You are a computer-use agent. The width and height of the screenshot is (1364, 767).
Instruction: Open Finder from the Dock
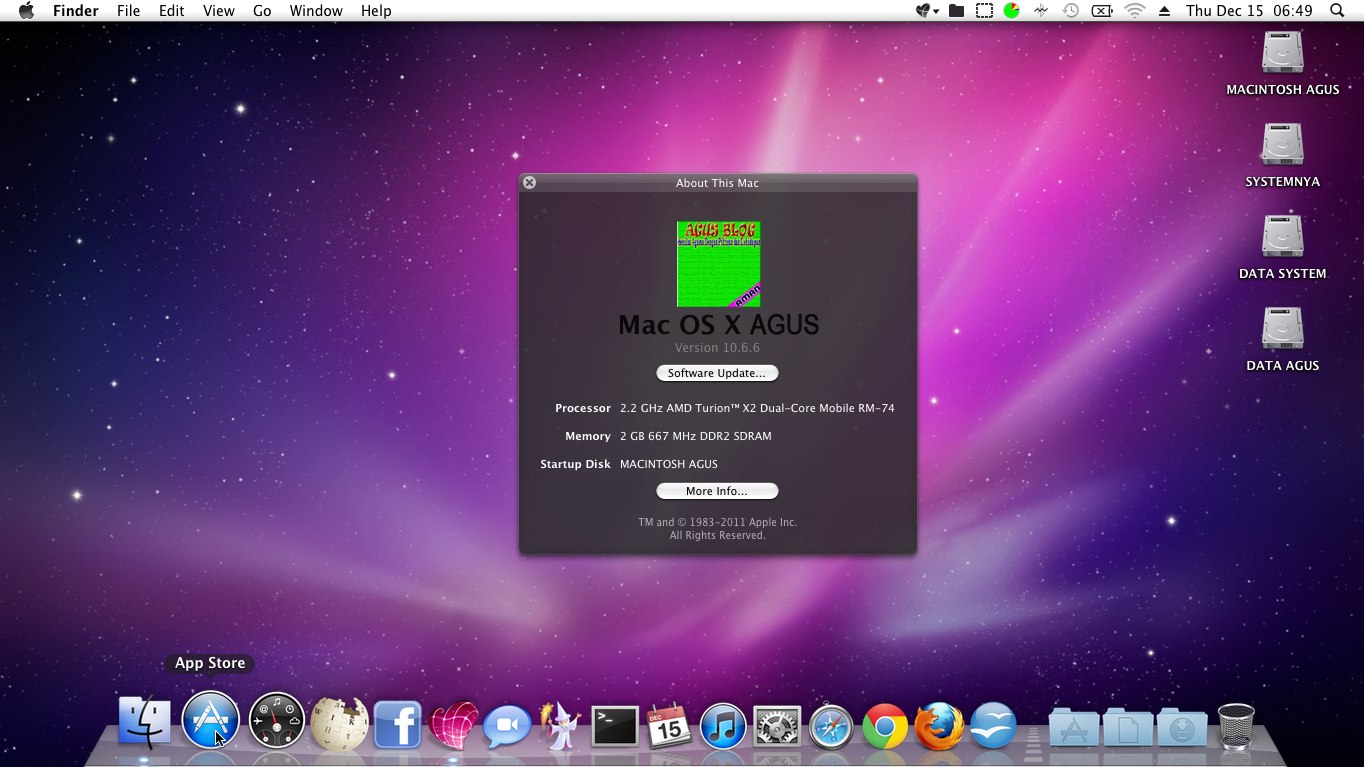[x=145, y=722]
